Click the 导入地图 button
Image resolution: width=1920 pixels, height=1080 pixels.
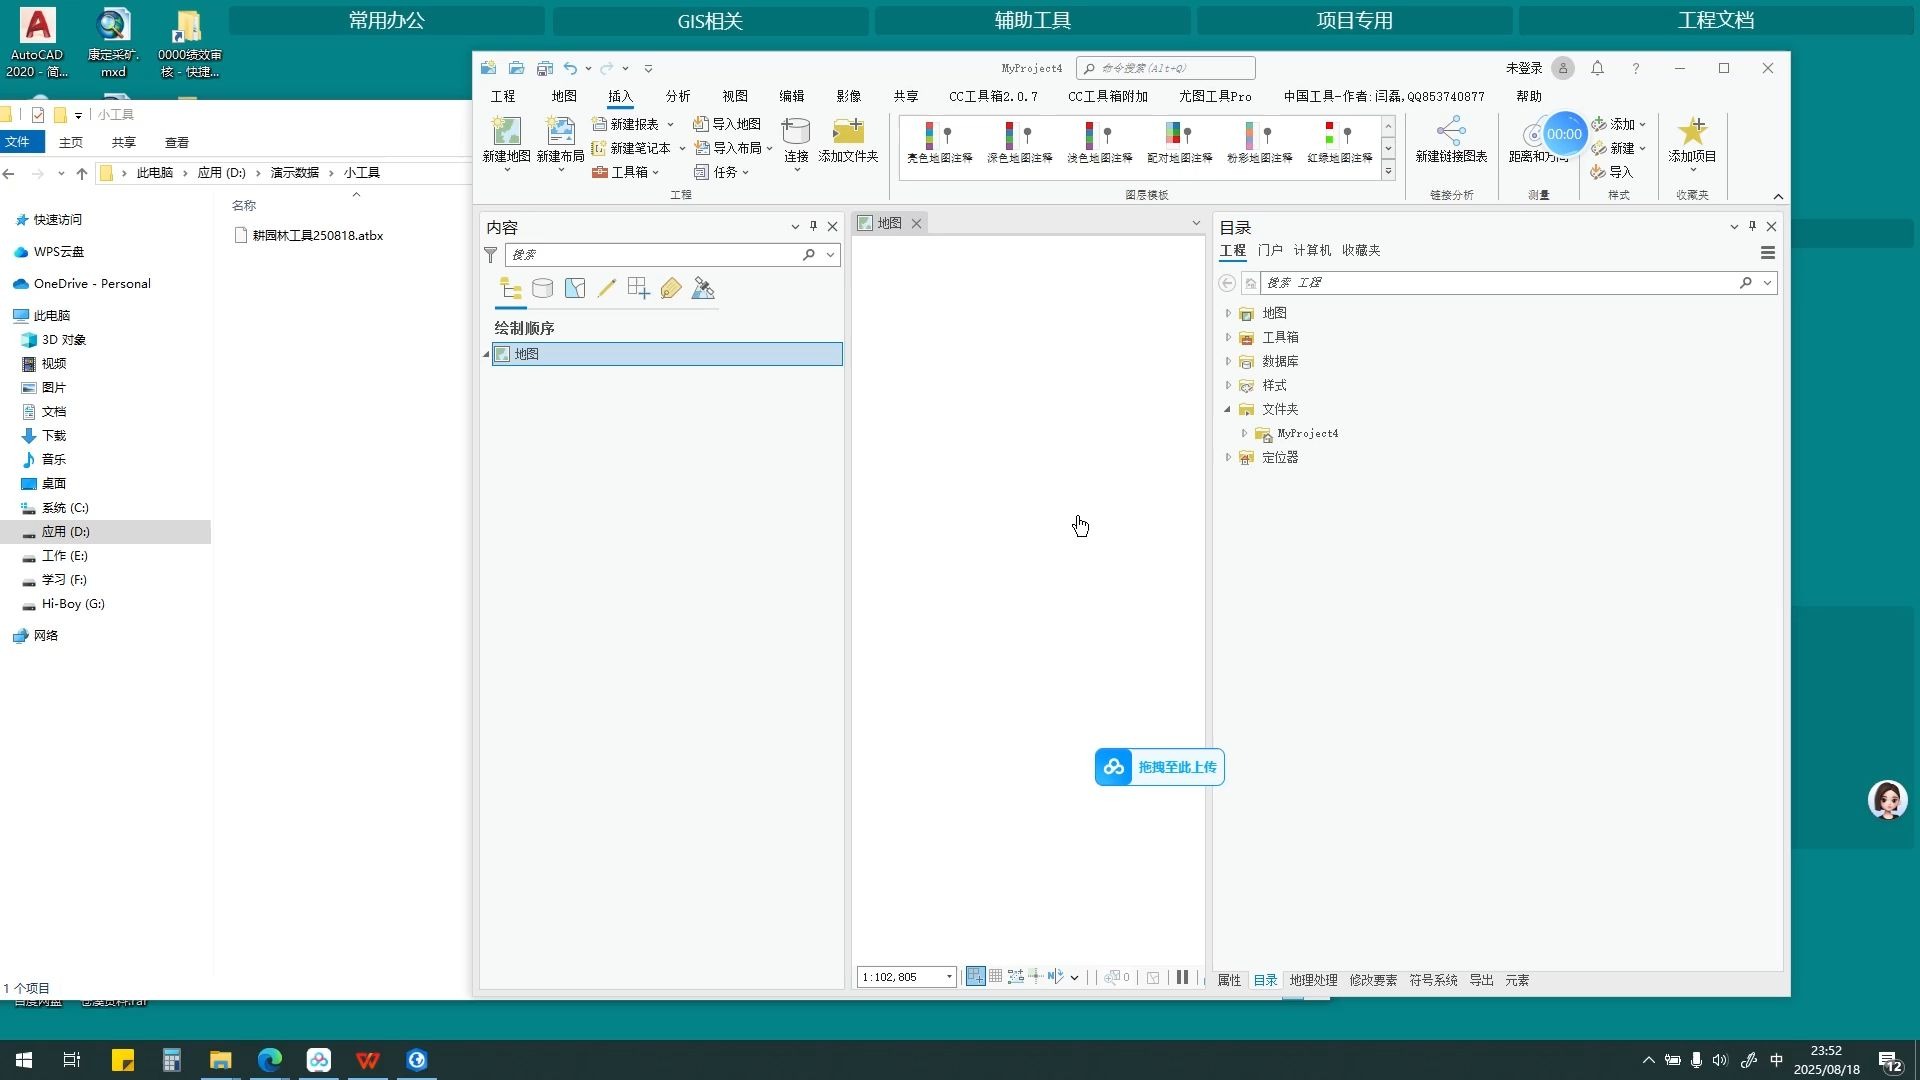[x=727, y=124]
